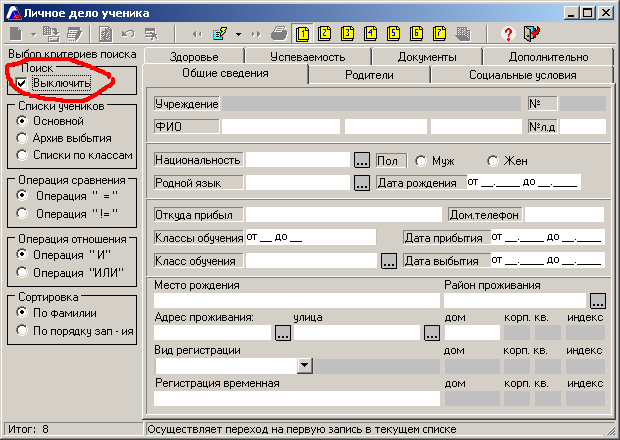Open the Дополнительно tab
This screenshot has height=440, width=620.
[x=548, y=57]
